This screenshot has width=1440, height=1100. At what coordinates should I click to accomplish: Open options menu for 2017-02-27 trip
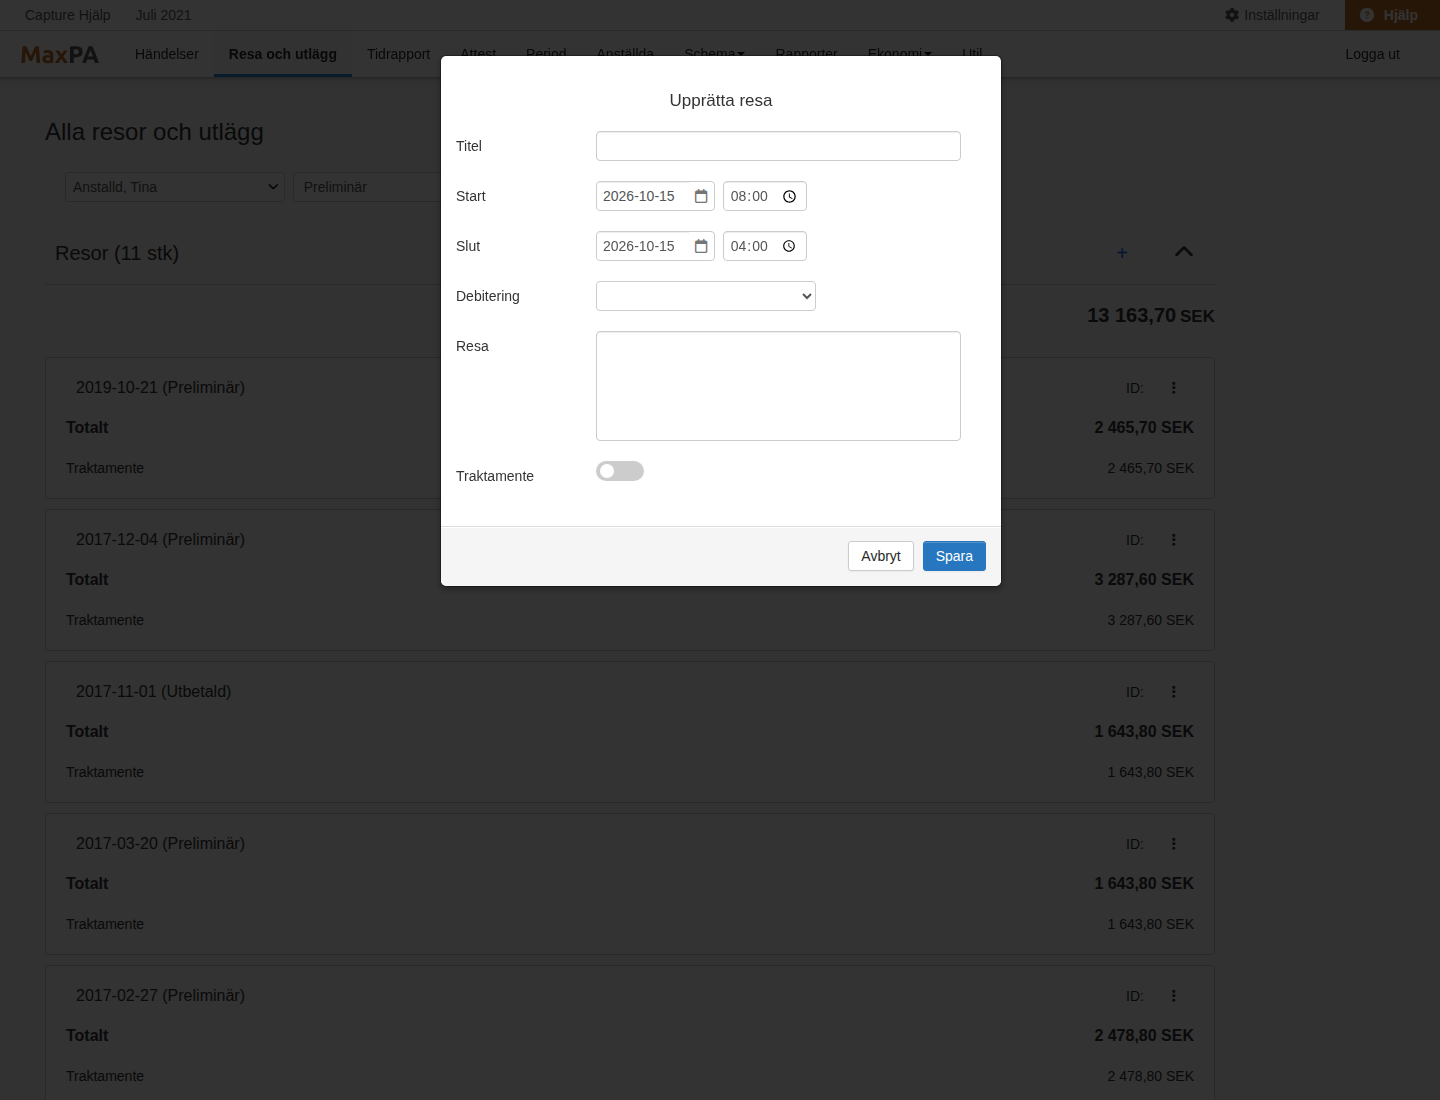[1174, 996]
